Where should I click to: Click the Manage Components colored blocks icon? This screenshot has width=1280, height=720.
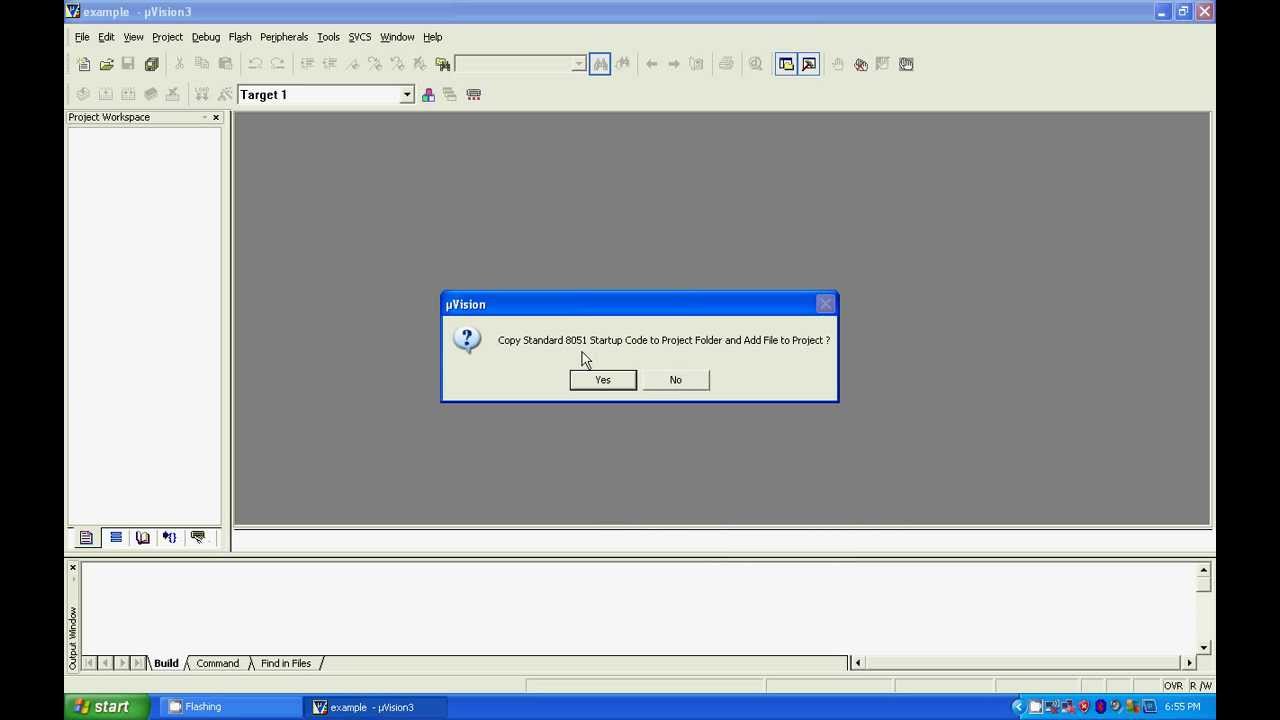428,94
